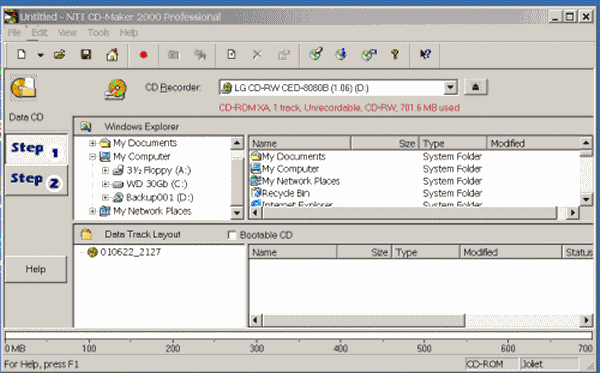Select My Computer in the tree
The image size is (600, 373).
[142, 156]
